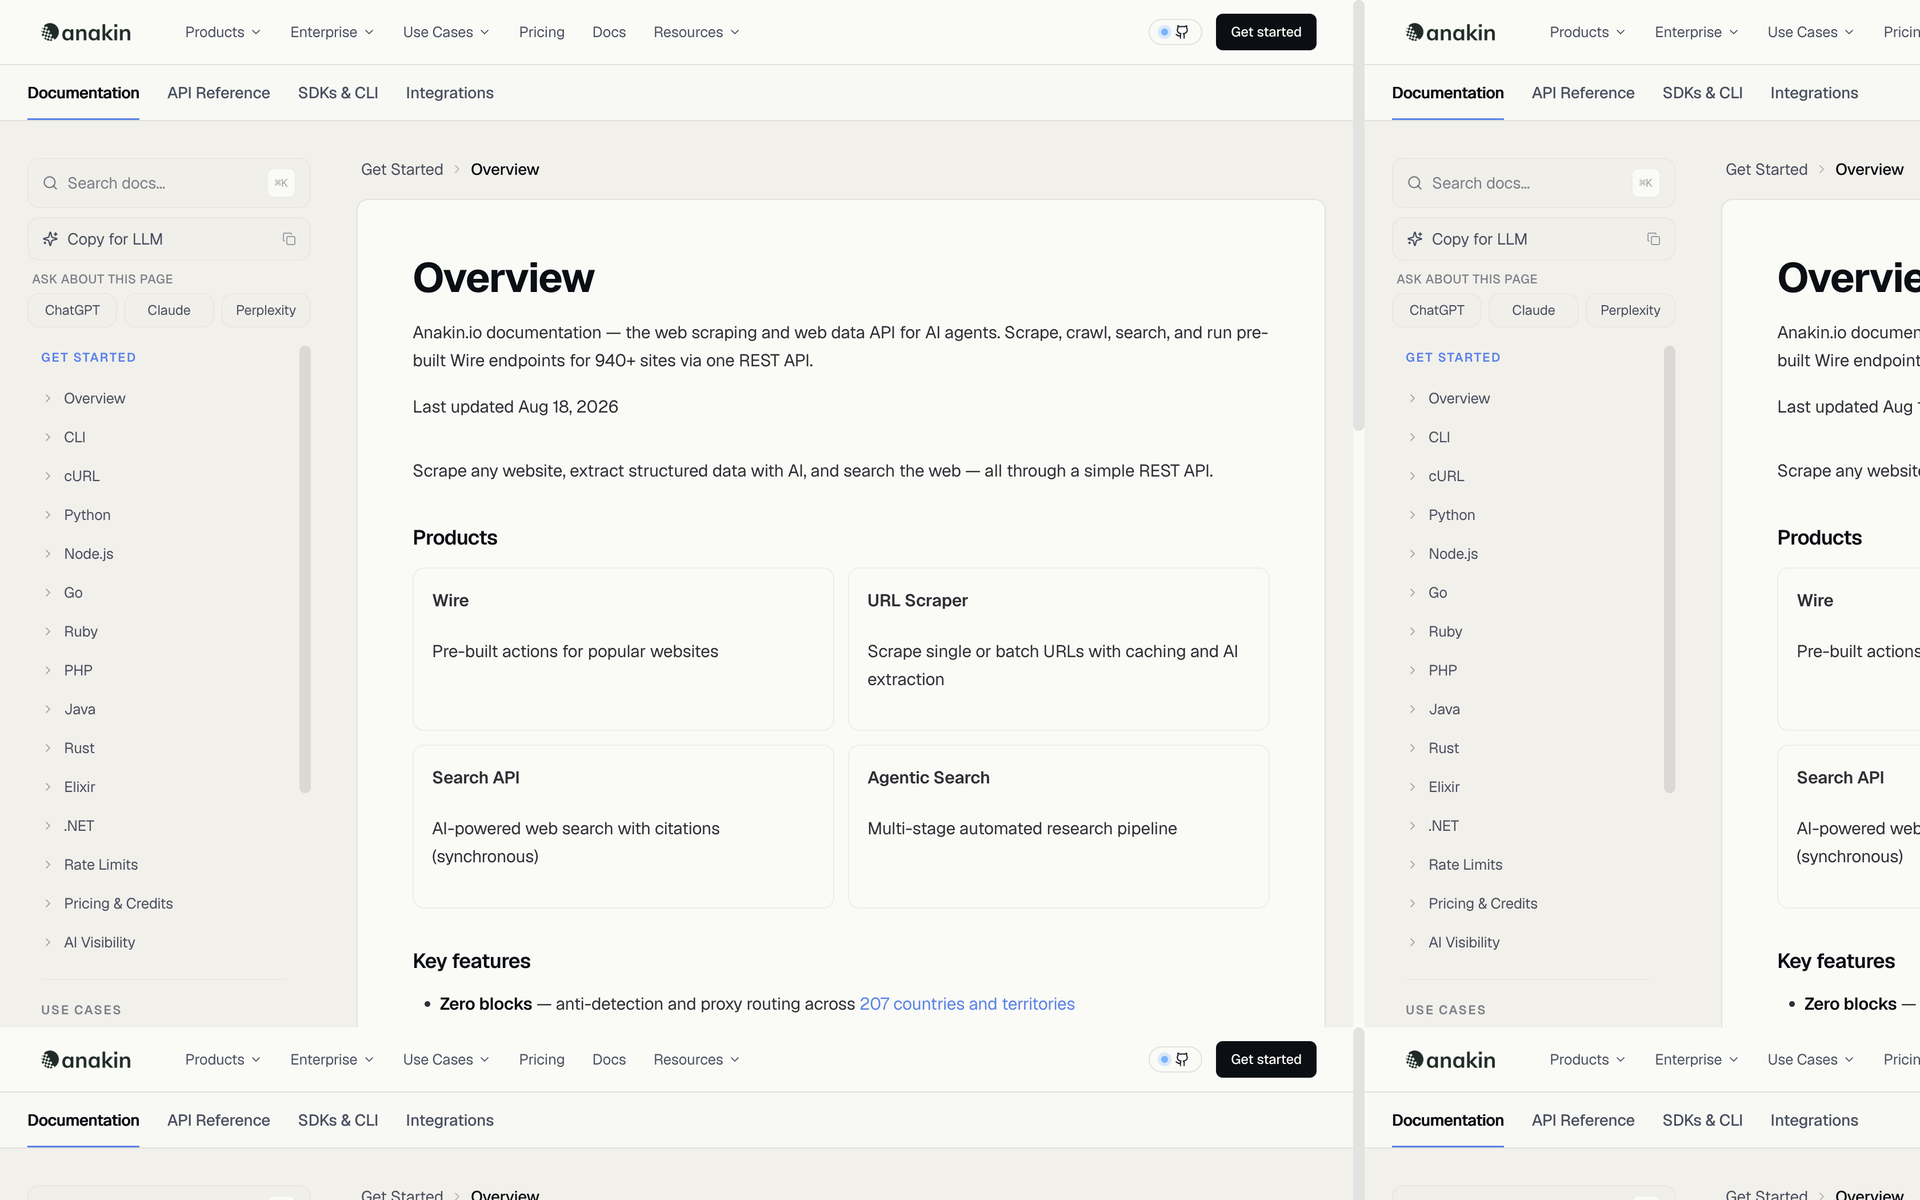Toggle the blue dot switch in the top-left page header
The height and width of the screenshot is (1200, 1920).
click(x=1164, y=32)
